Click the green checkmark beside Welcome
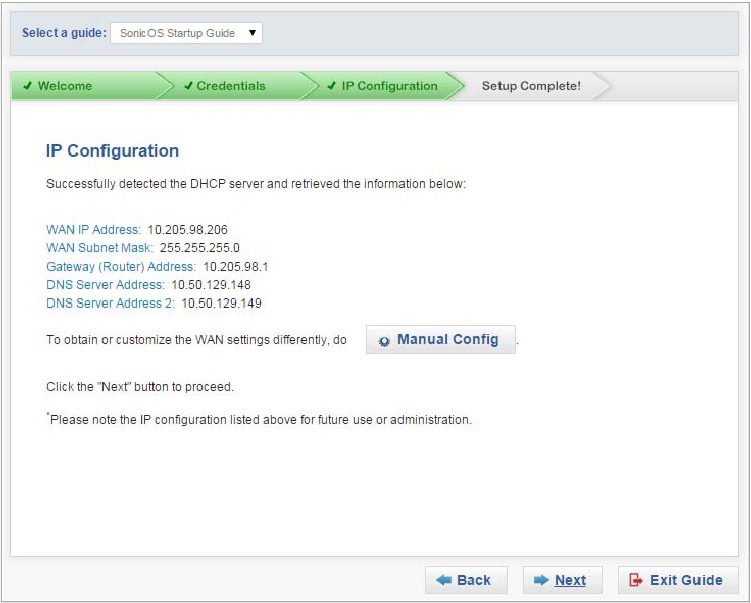Screen dimensions: 751x603 point(28,86)
